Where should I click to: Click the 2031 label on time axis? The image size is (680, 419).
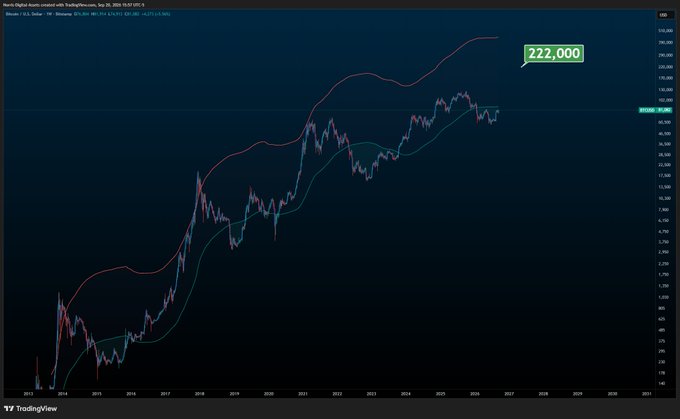click(x=646, y=394)
